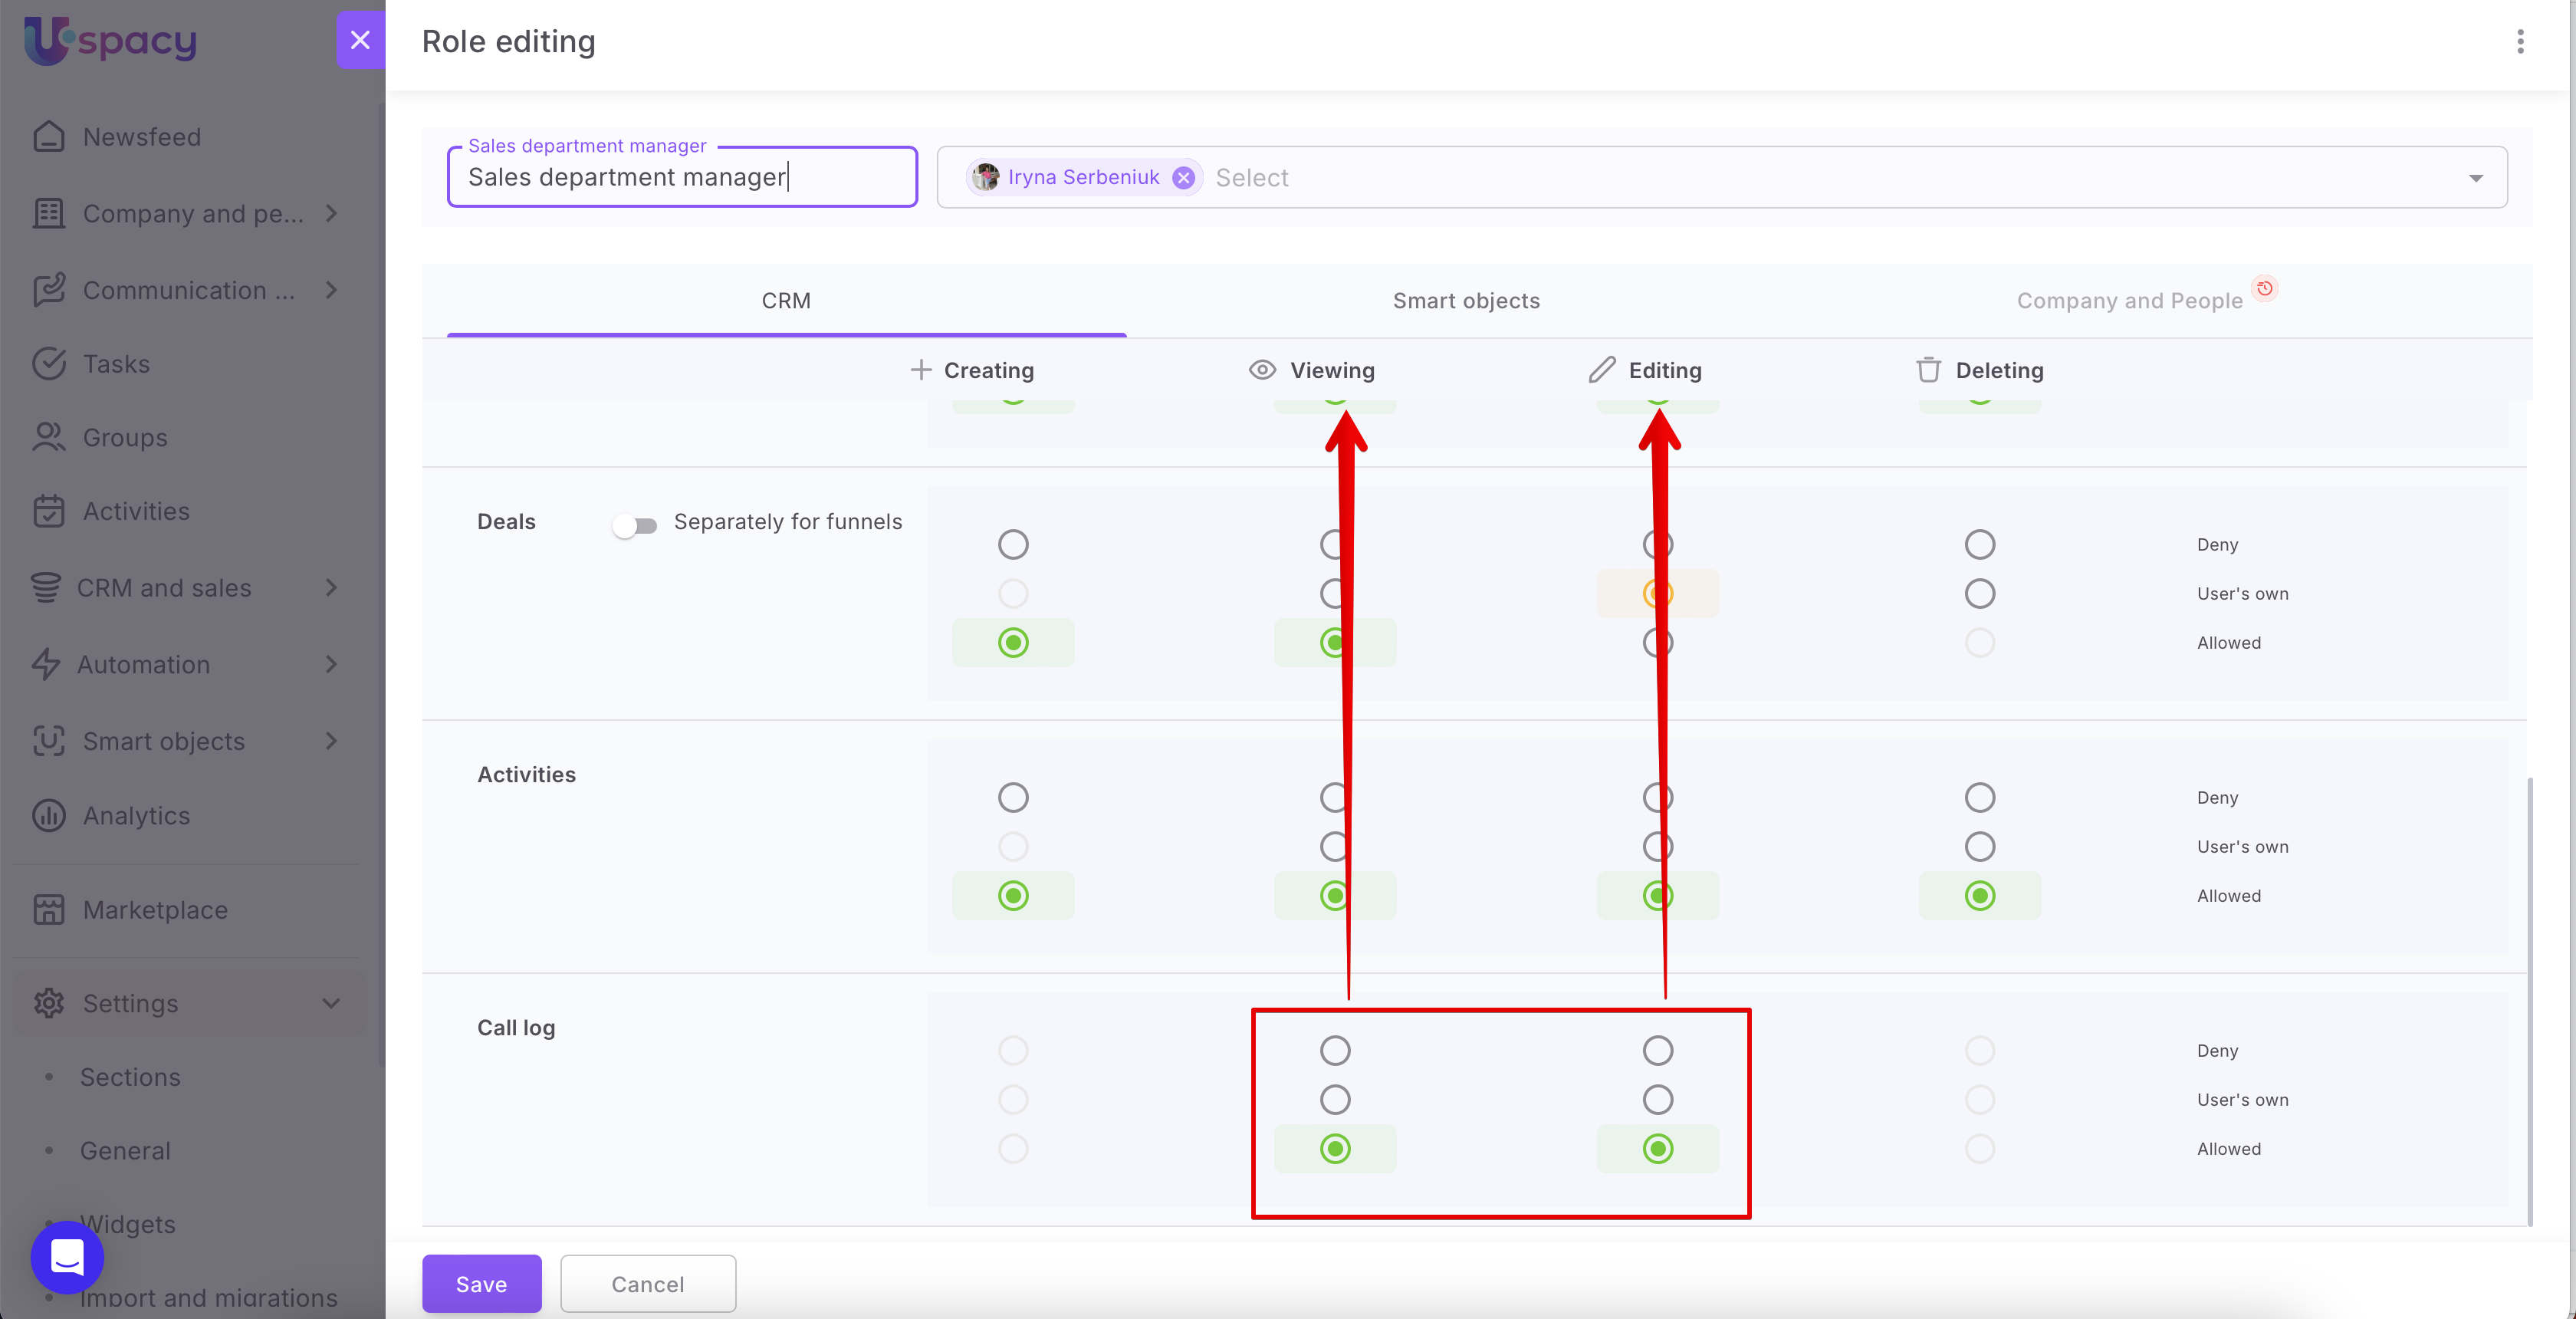Click the role name input field
The image size is (2576, 1319).
[x=682, y=178]
